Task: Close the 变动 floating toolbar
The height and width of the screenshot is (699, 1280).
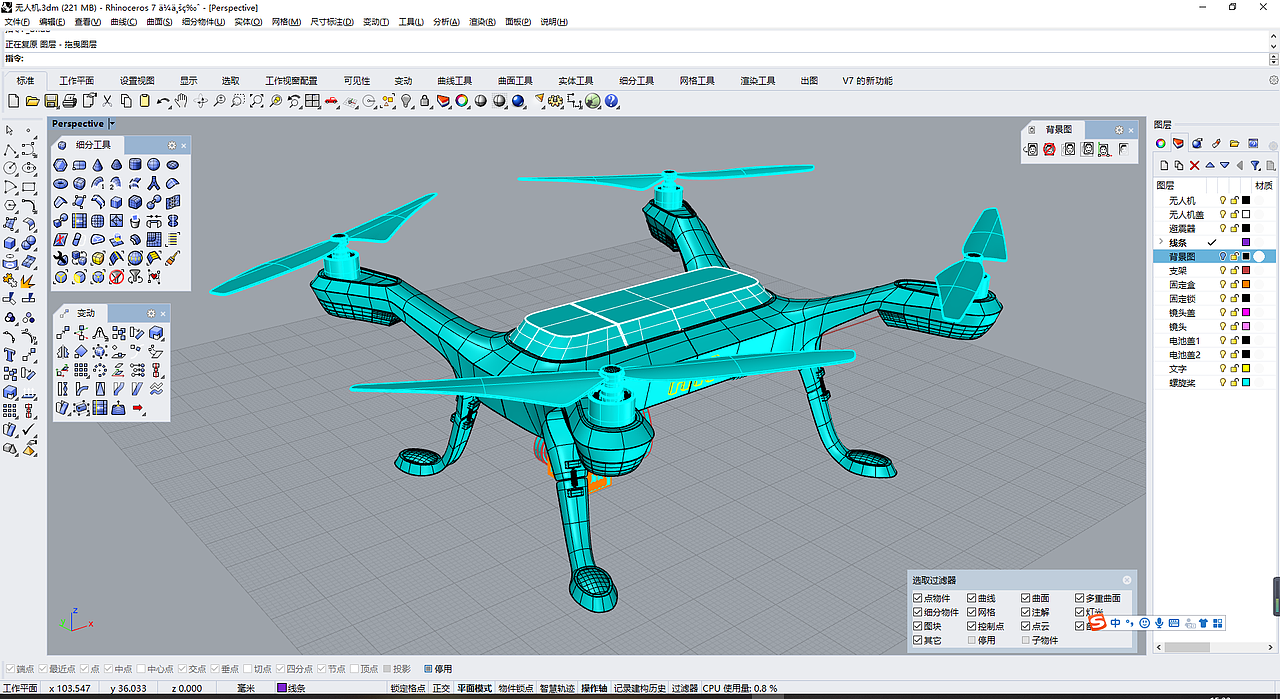Action: click(x=163, y=313)
